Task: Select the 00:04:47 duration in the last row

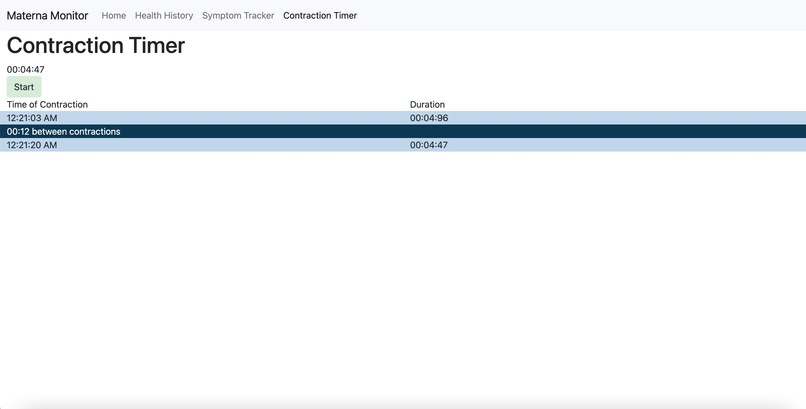Action: [x=429, y=145]
